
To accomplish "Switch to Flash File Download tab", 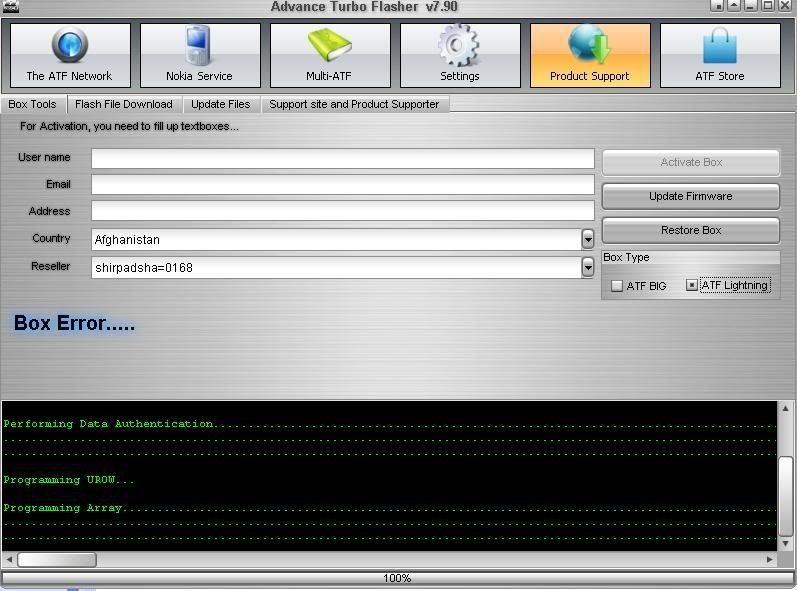I will coord(124,104).
